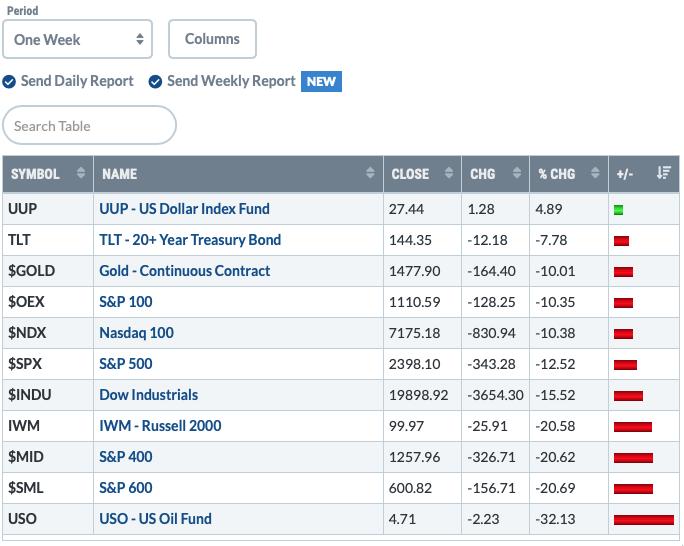Click the change value -830.94

[x=491, y=333]
